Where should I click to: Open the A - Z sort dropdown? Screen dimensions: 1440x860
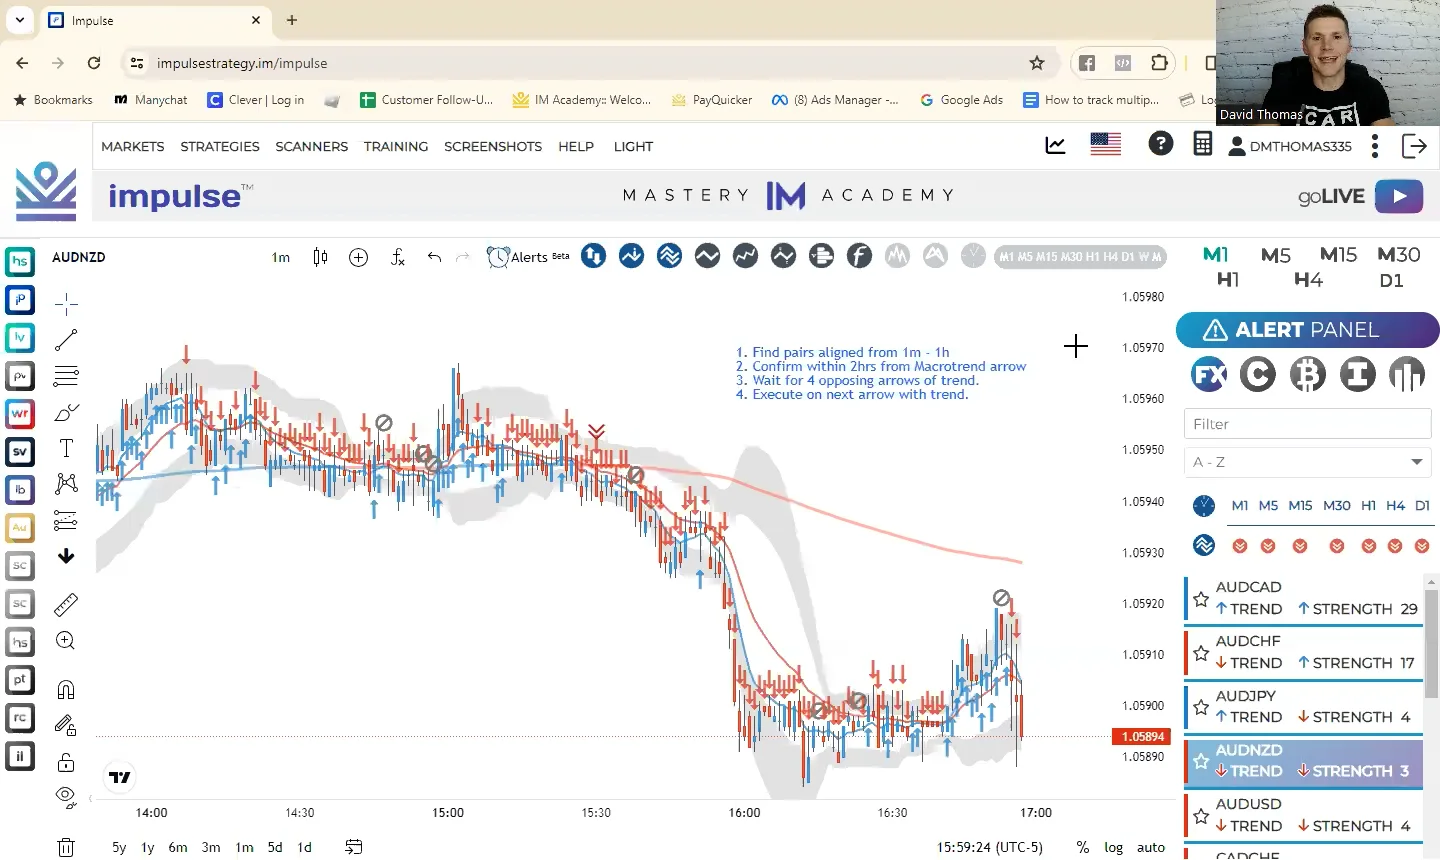coord(1307,462)
